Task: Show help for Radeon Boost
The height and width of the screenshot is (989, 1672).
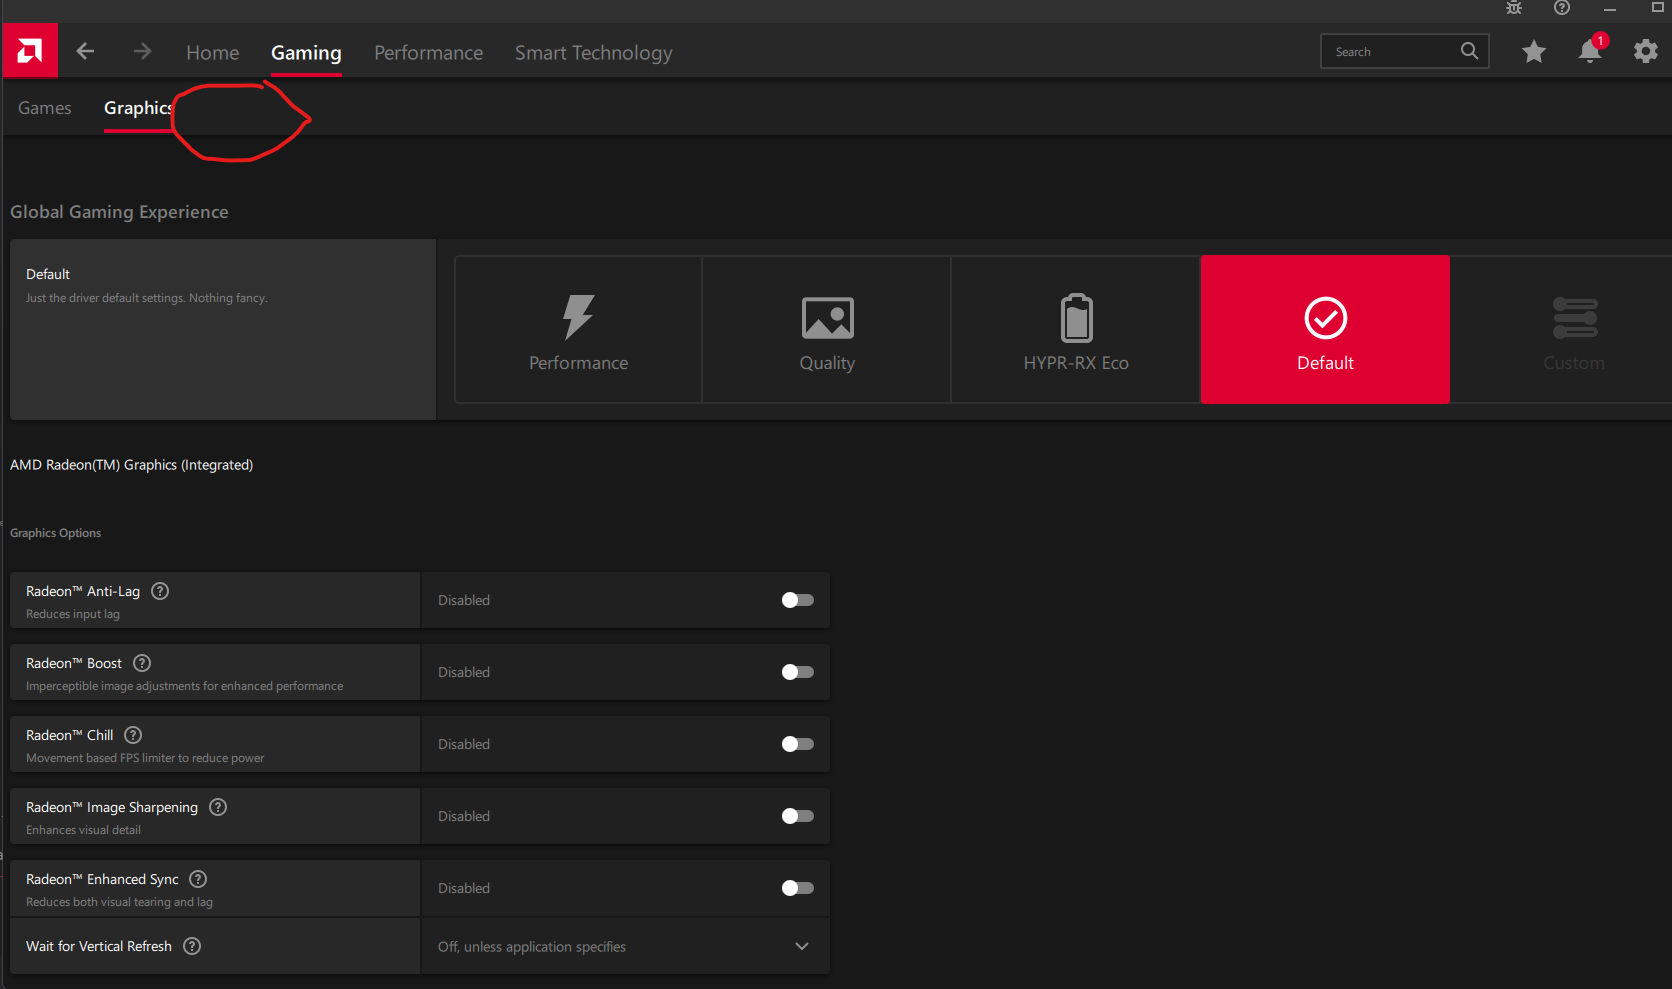Action: point(142,663)
